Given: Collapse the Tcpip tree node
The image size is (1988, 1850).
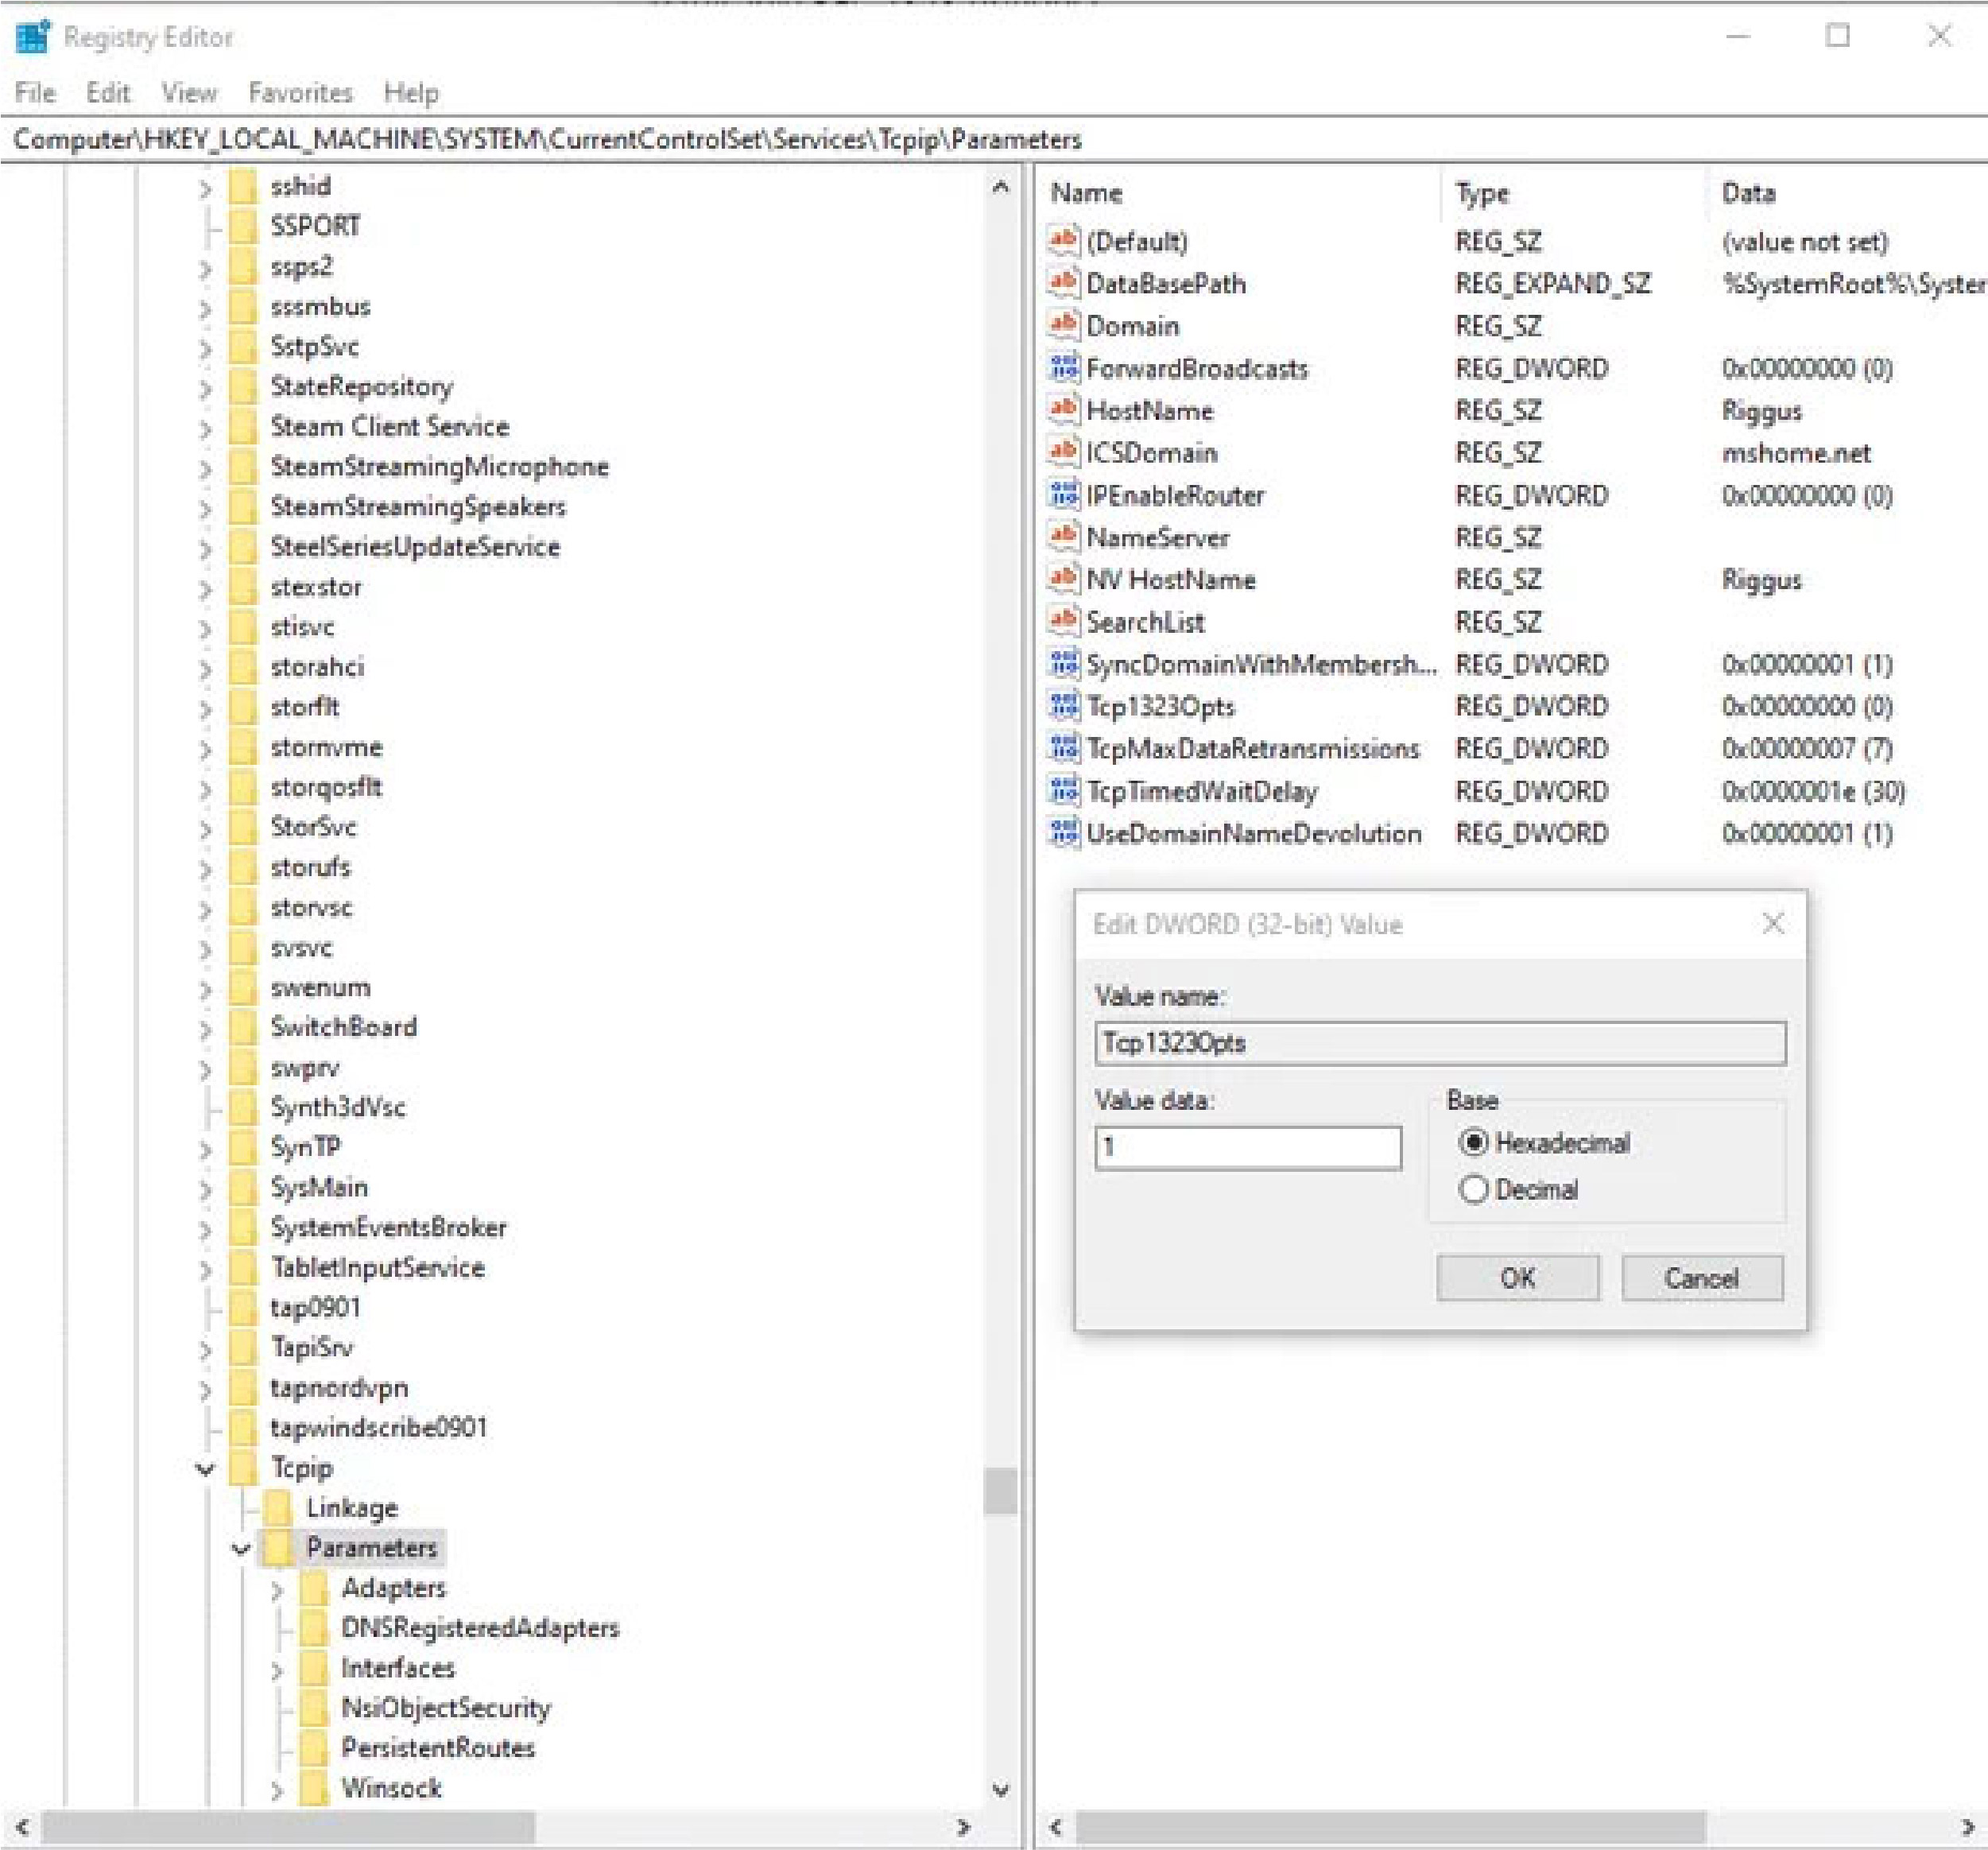Looking at the screenshot, I should [x=204, y=1468].
